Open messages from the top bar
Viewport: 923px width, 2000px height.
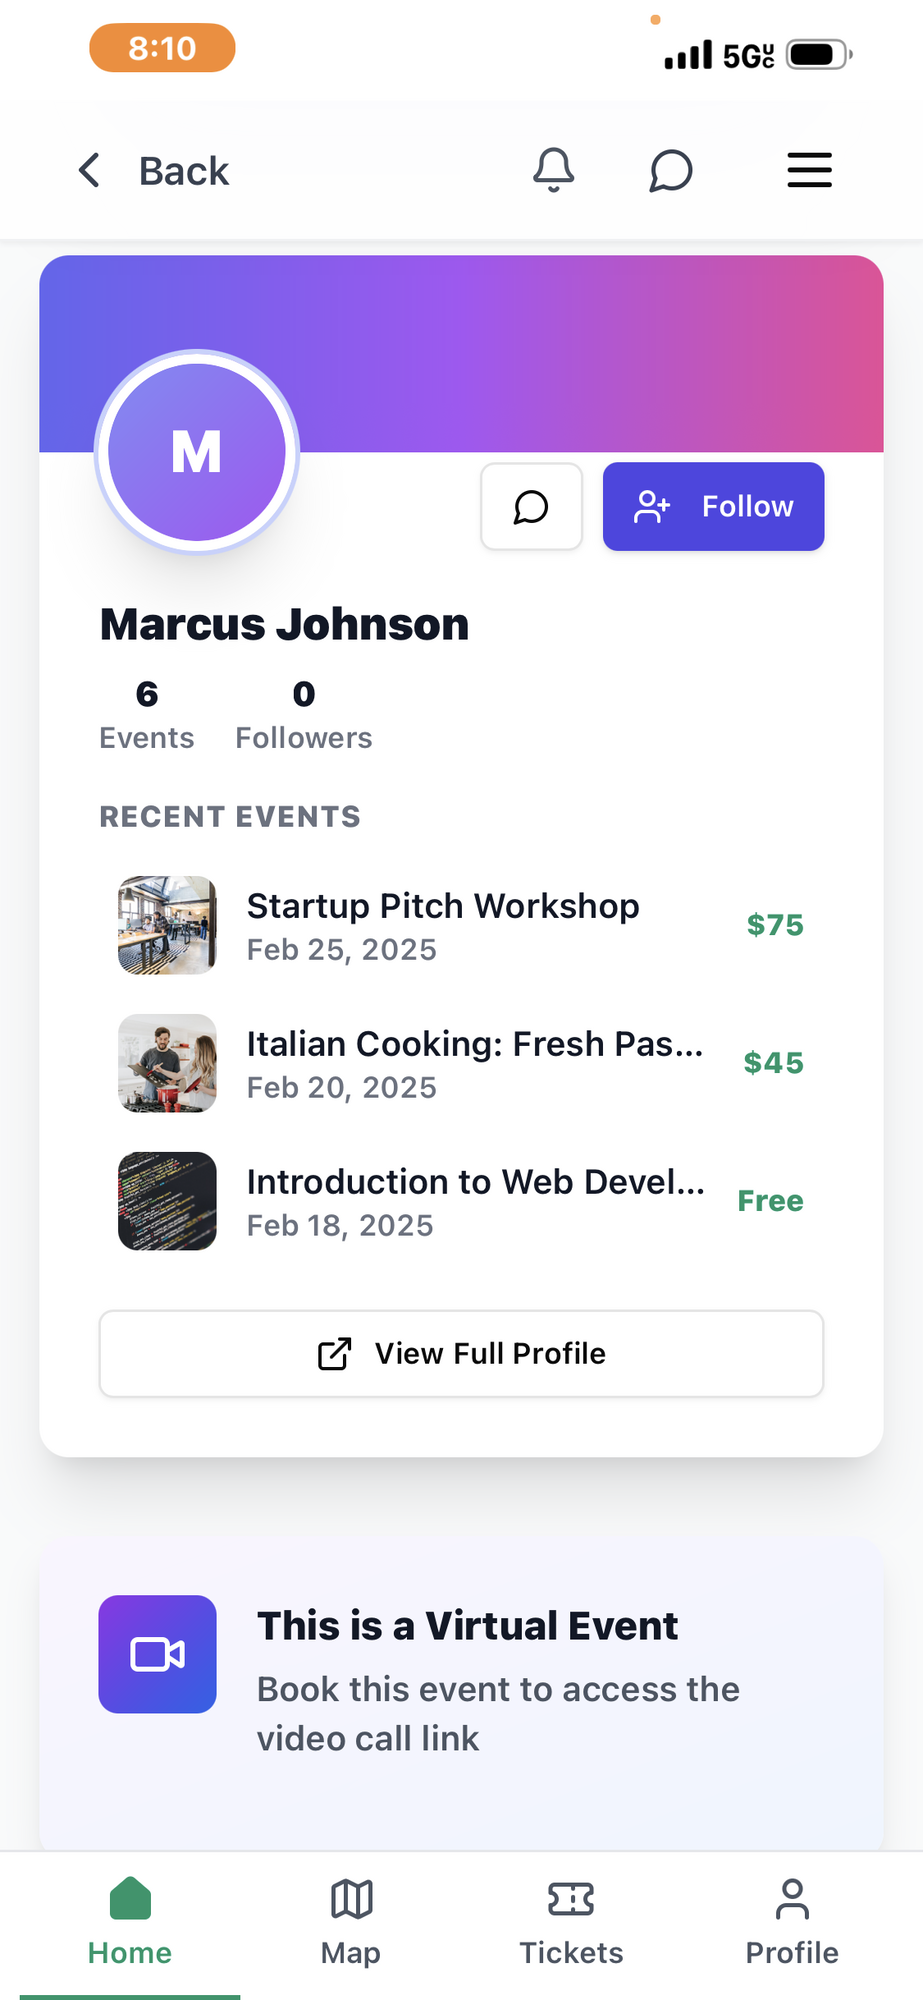671,170
